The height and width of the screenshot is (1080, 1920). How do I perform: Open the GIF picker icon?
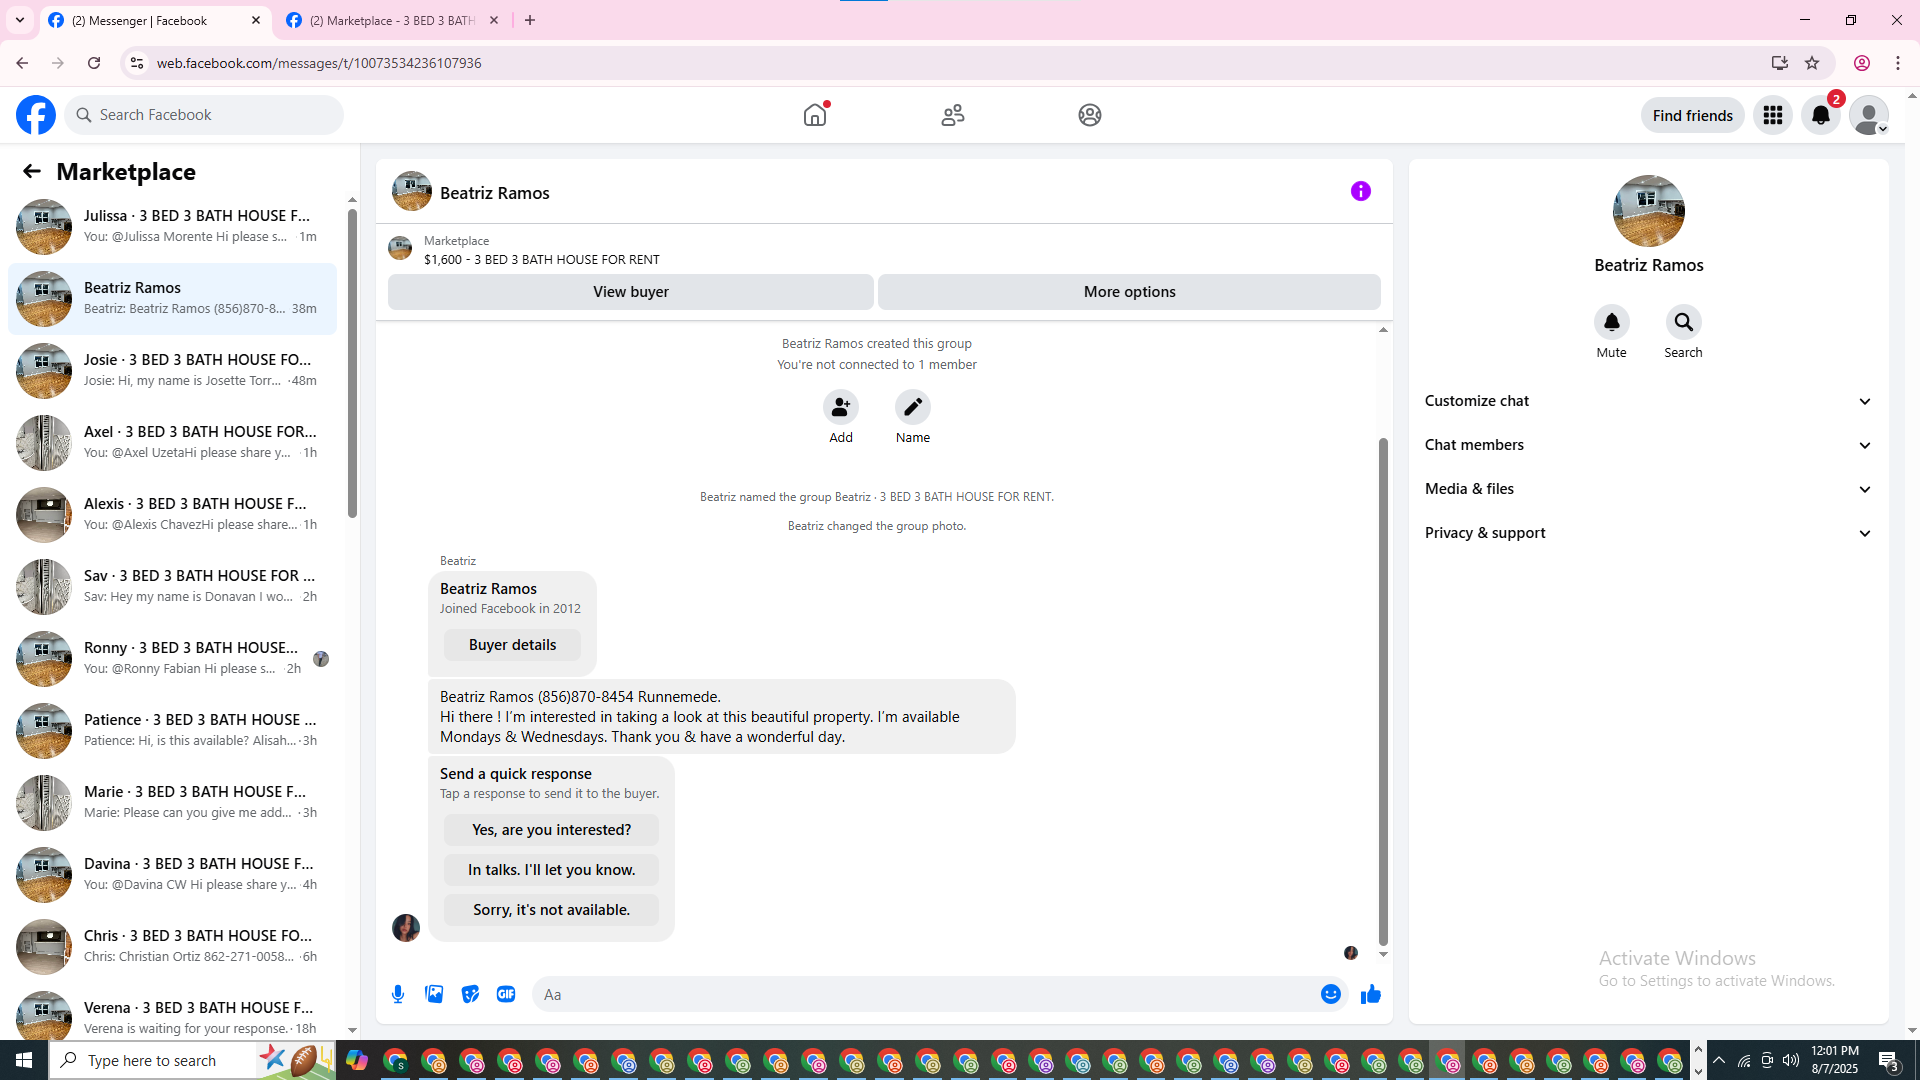tap(506, 994)
